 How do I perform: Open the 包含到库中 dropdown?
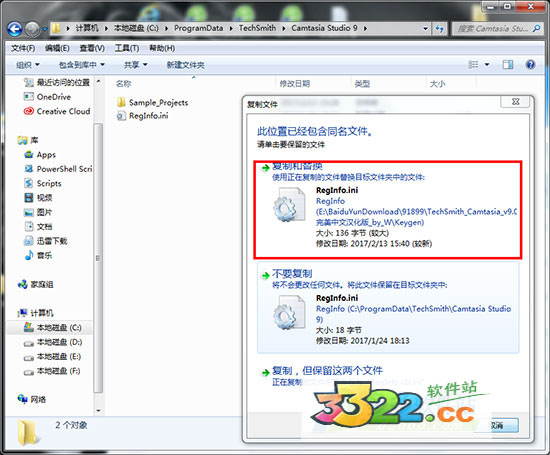(82, 65)
